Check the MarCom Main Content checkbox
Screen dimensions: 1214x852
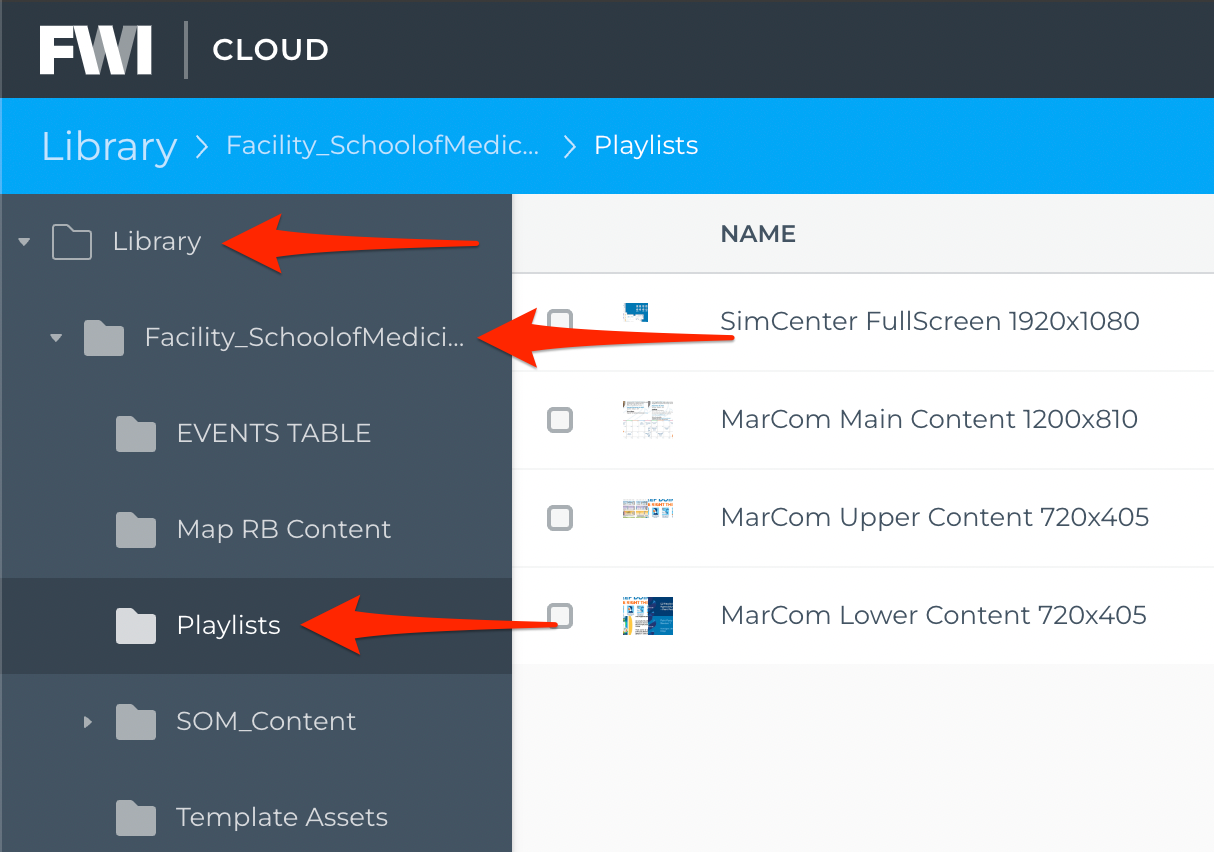(x=560, y=420)
